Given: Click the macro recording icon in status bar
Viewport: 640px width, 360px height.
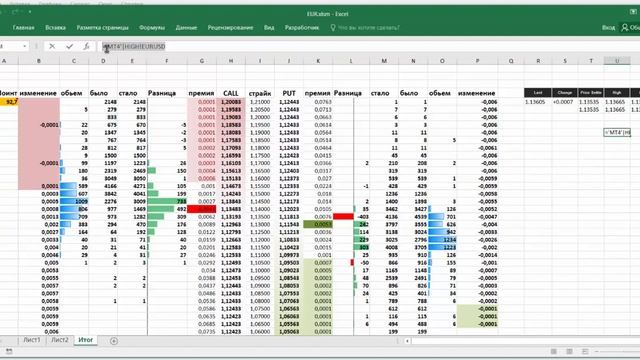Looking at the screenshot, I should [x=9, y=351].
